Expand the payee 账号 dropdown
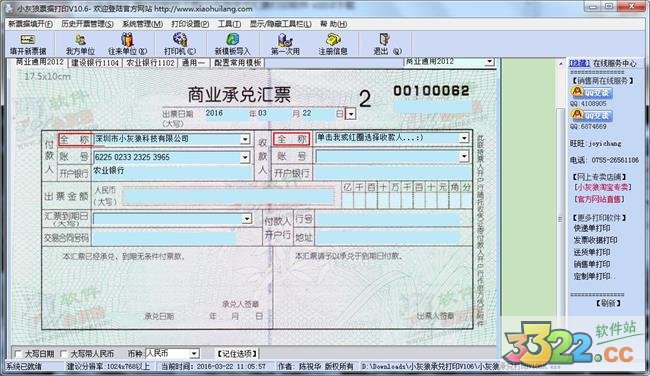Image resolution: width=650 pixels, height=376 pixels. tap(464, 156)
